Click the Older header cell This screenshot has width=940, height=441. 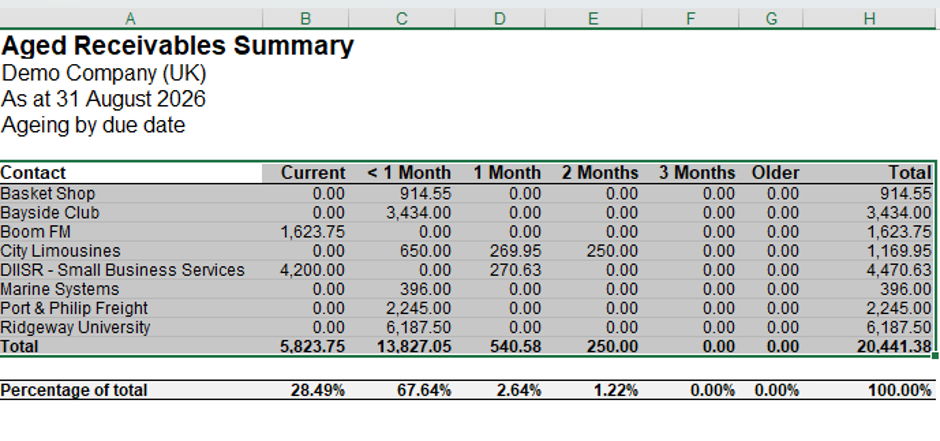(771, 173)
